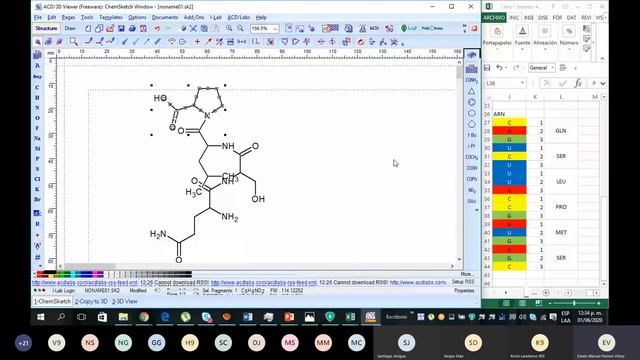
Task: Select the Draw Chains tool
Action: pos(110,41)
